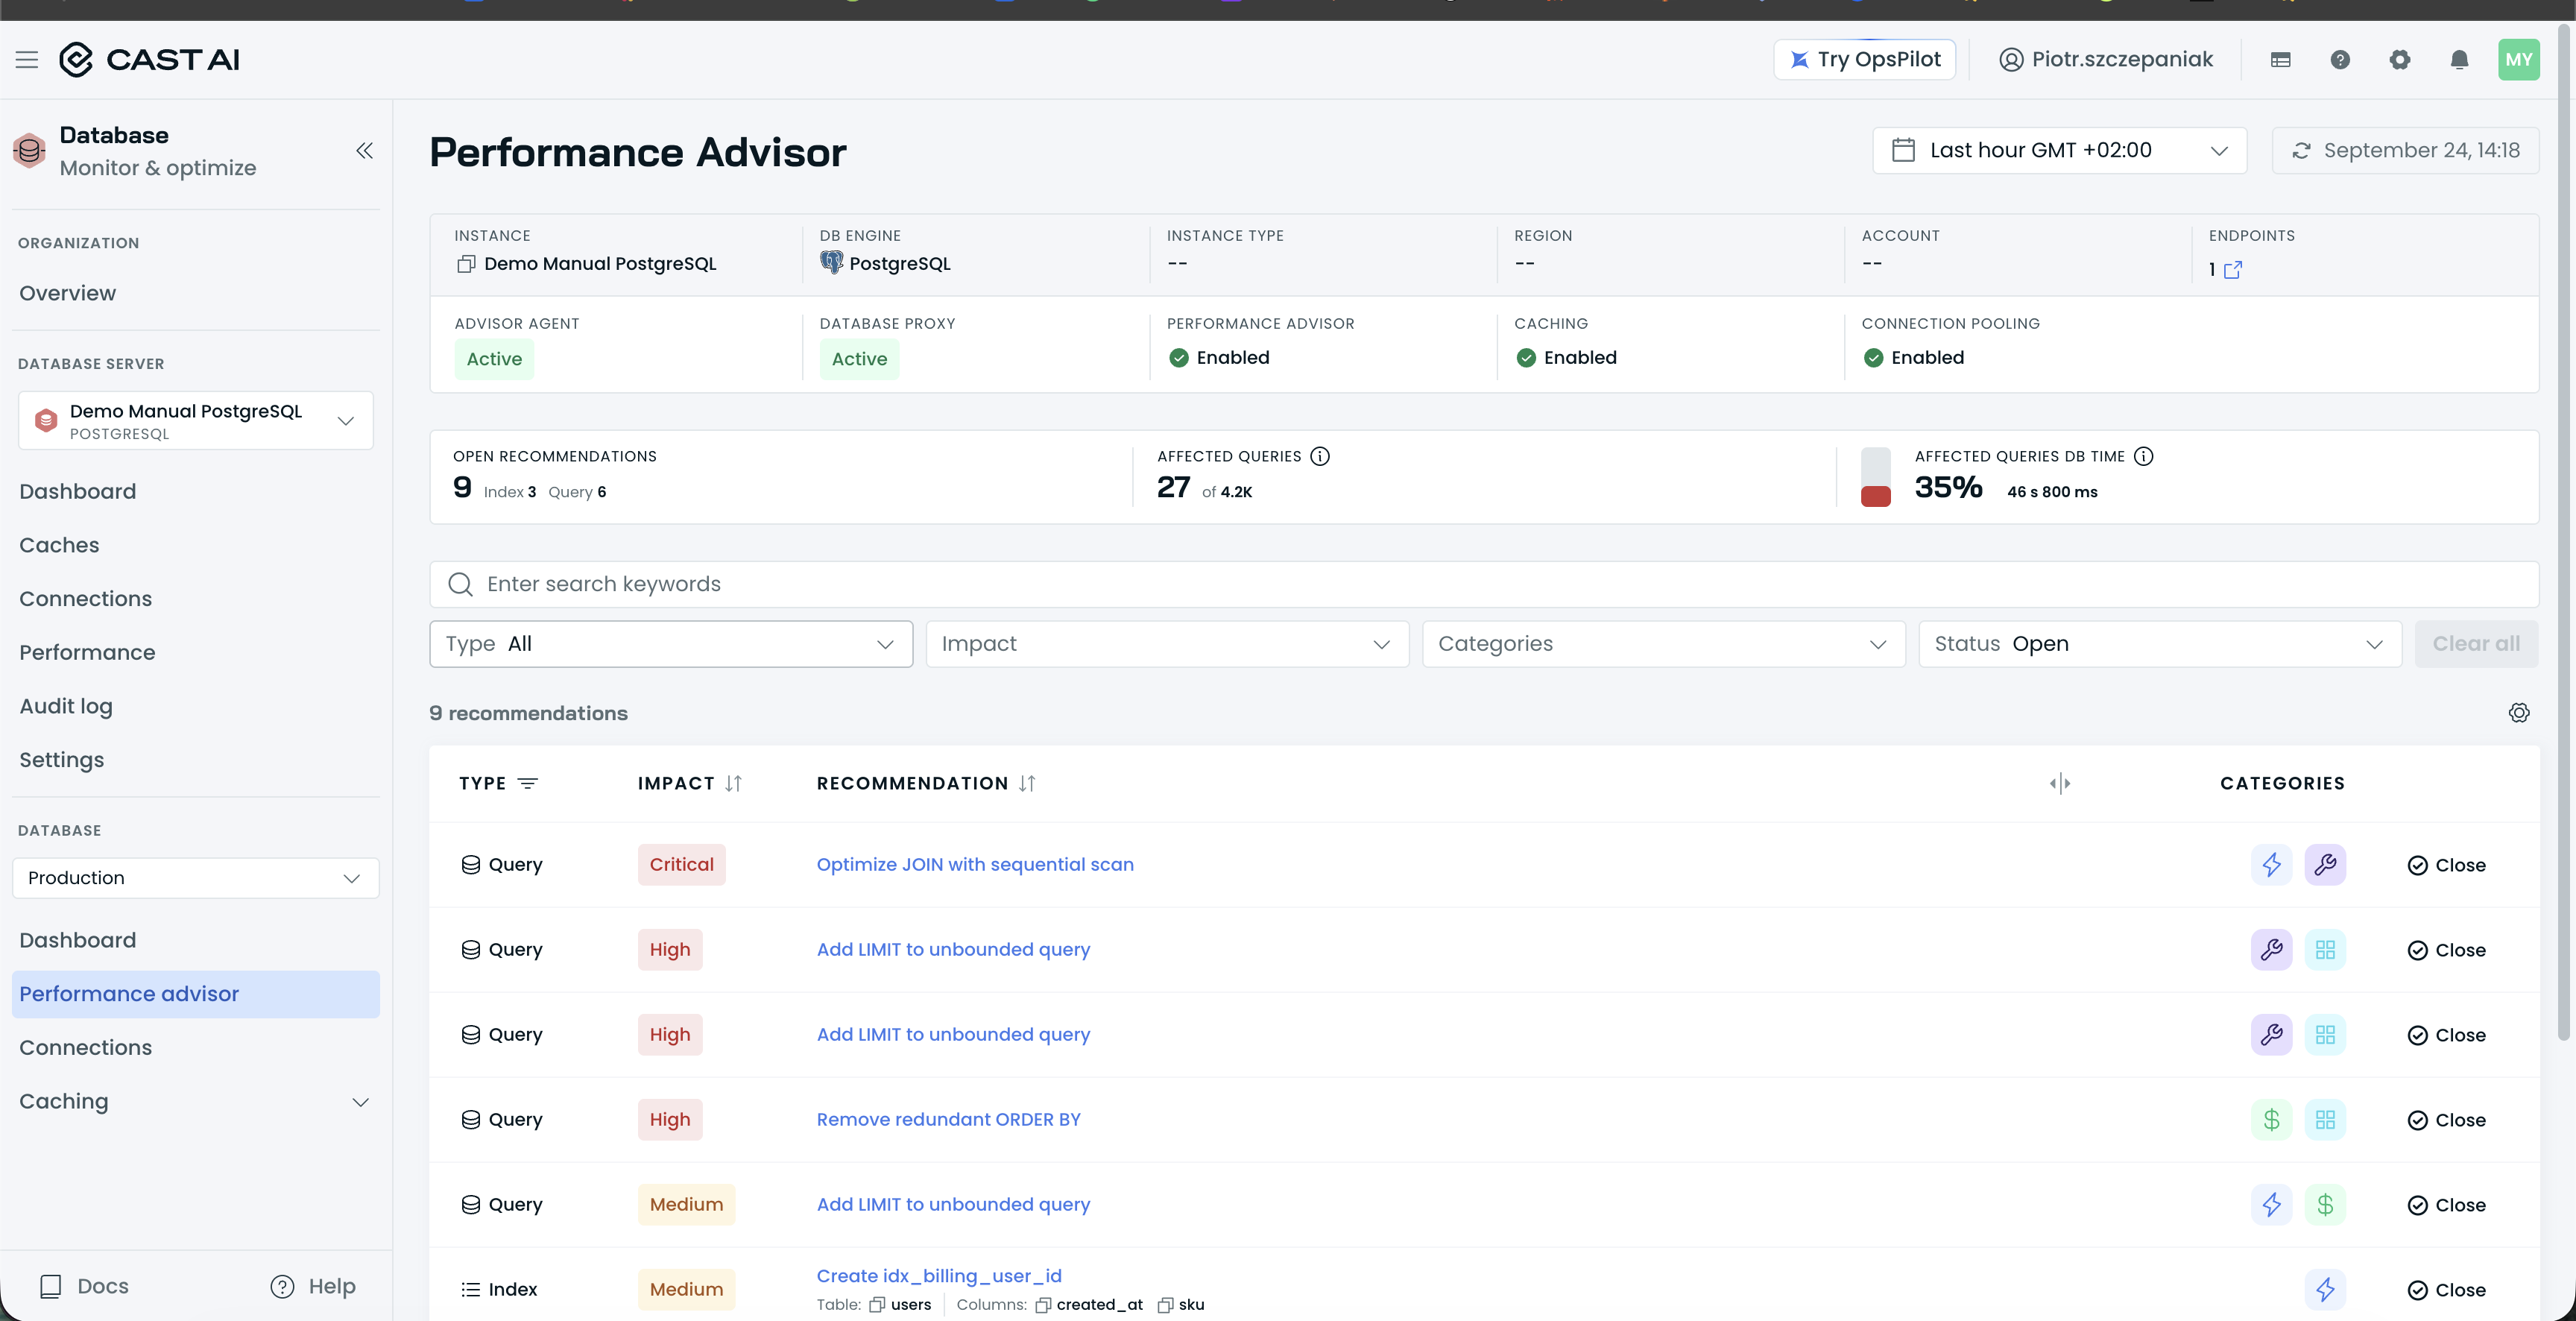Show info for Affected Queries
This screenshot has height=1321, width=2576.
pyautogui.click(x=1320, y=456)
